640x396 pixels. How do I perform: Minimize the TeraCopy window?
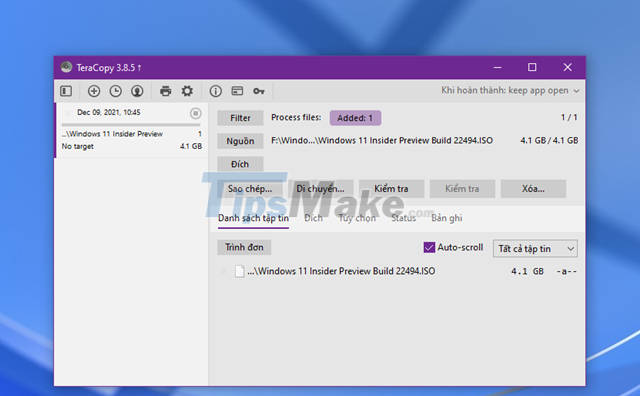(x=497, y=67)
